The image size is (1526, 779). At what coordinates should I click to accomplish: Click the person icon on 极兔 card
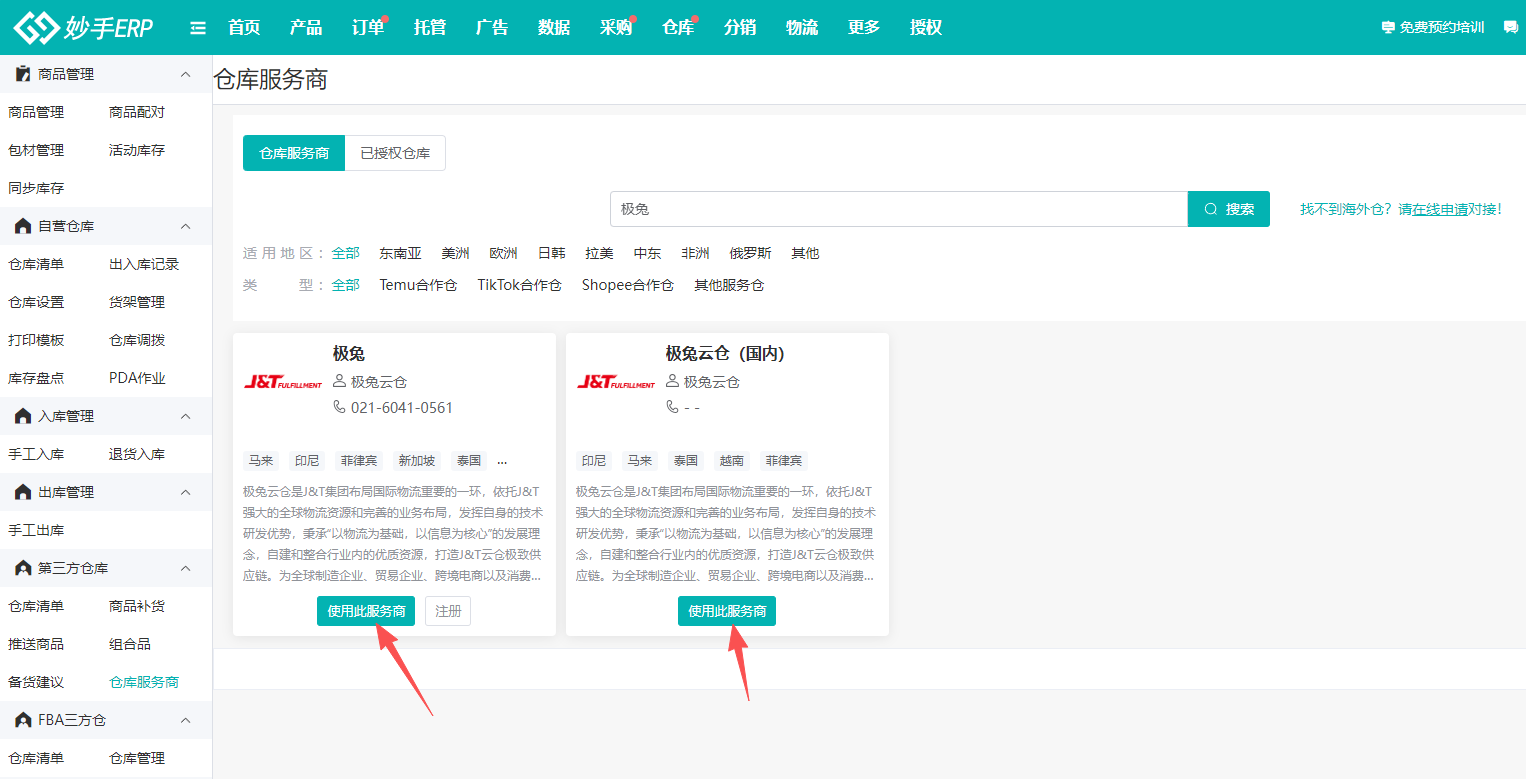point(339,381)
